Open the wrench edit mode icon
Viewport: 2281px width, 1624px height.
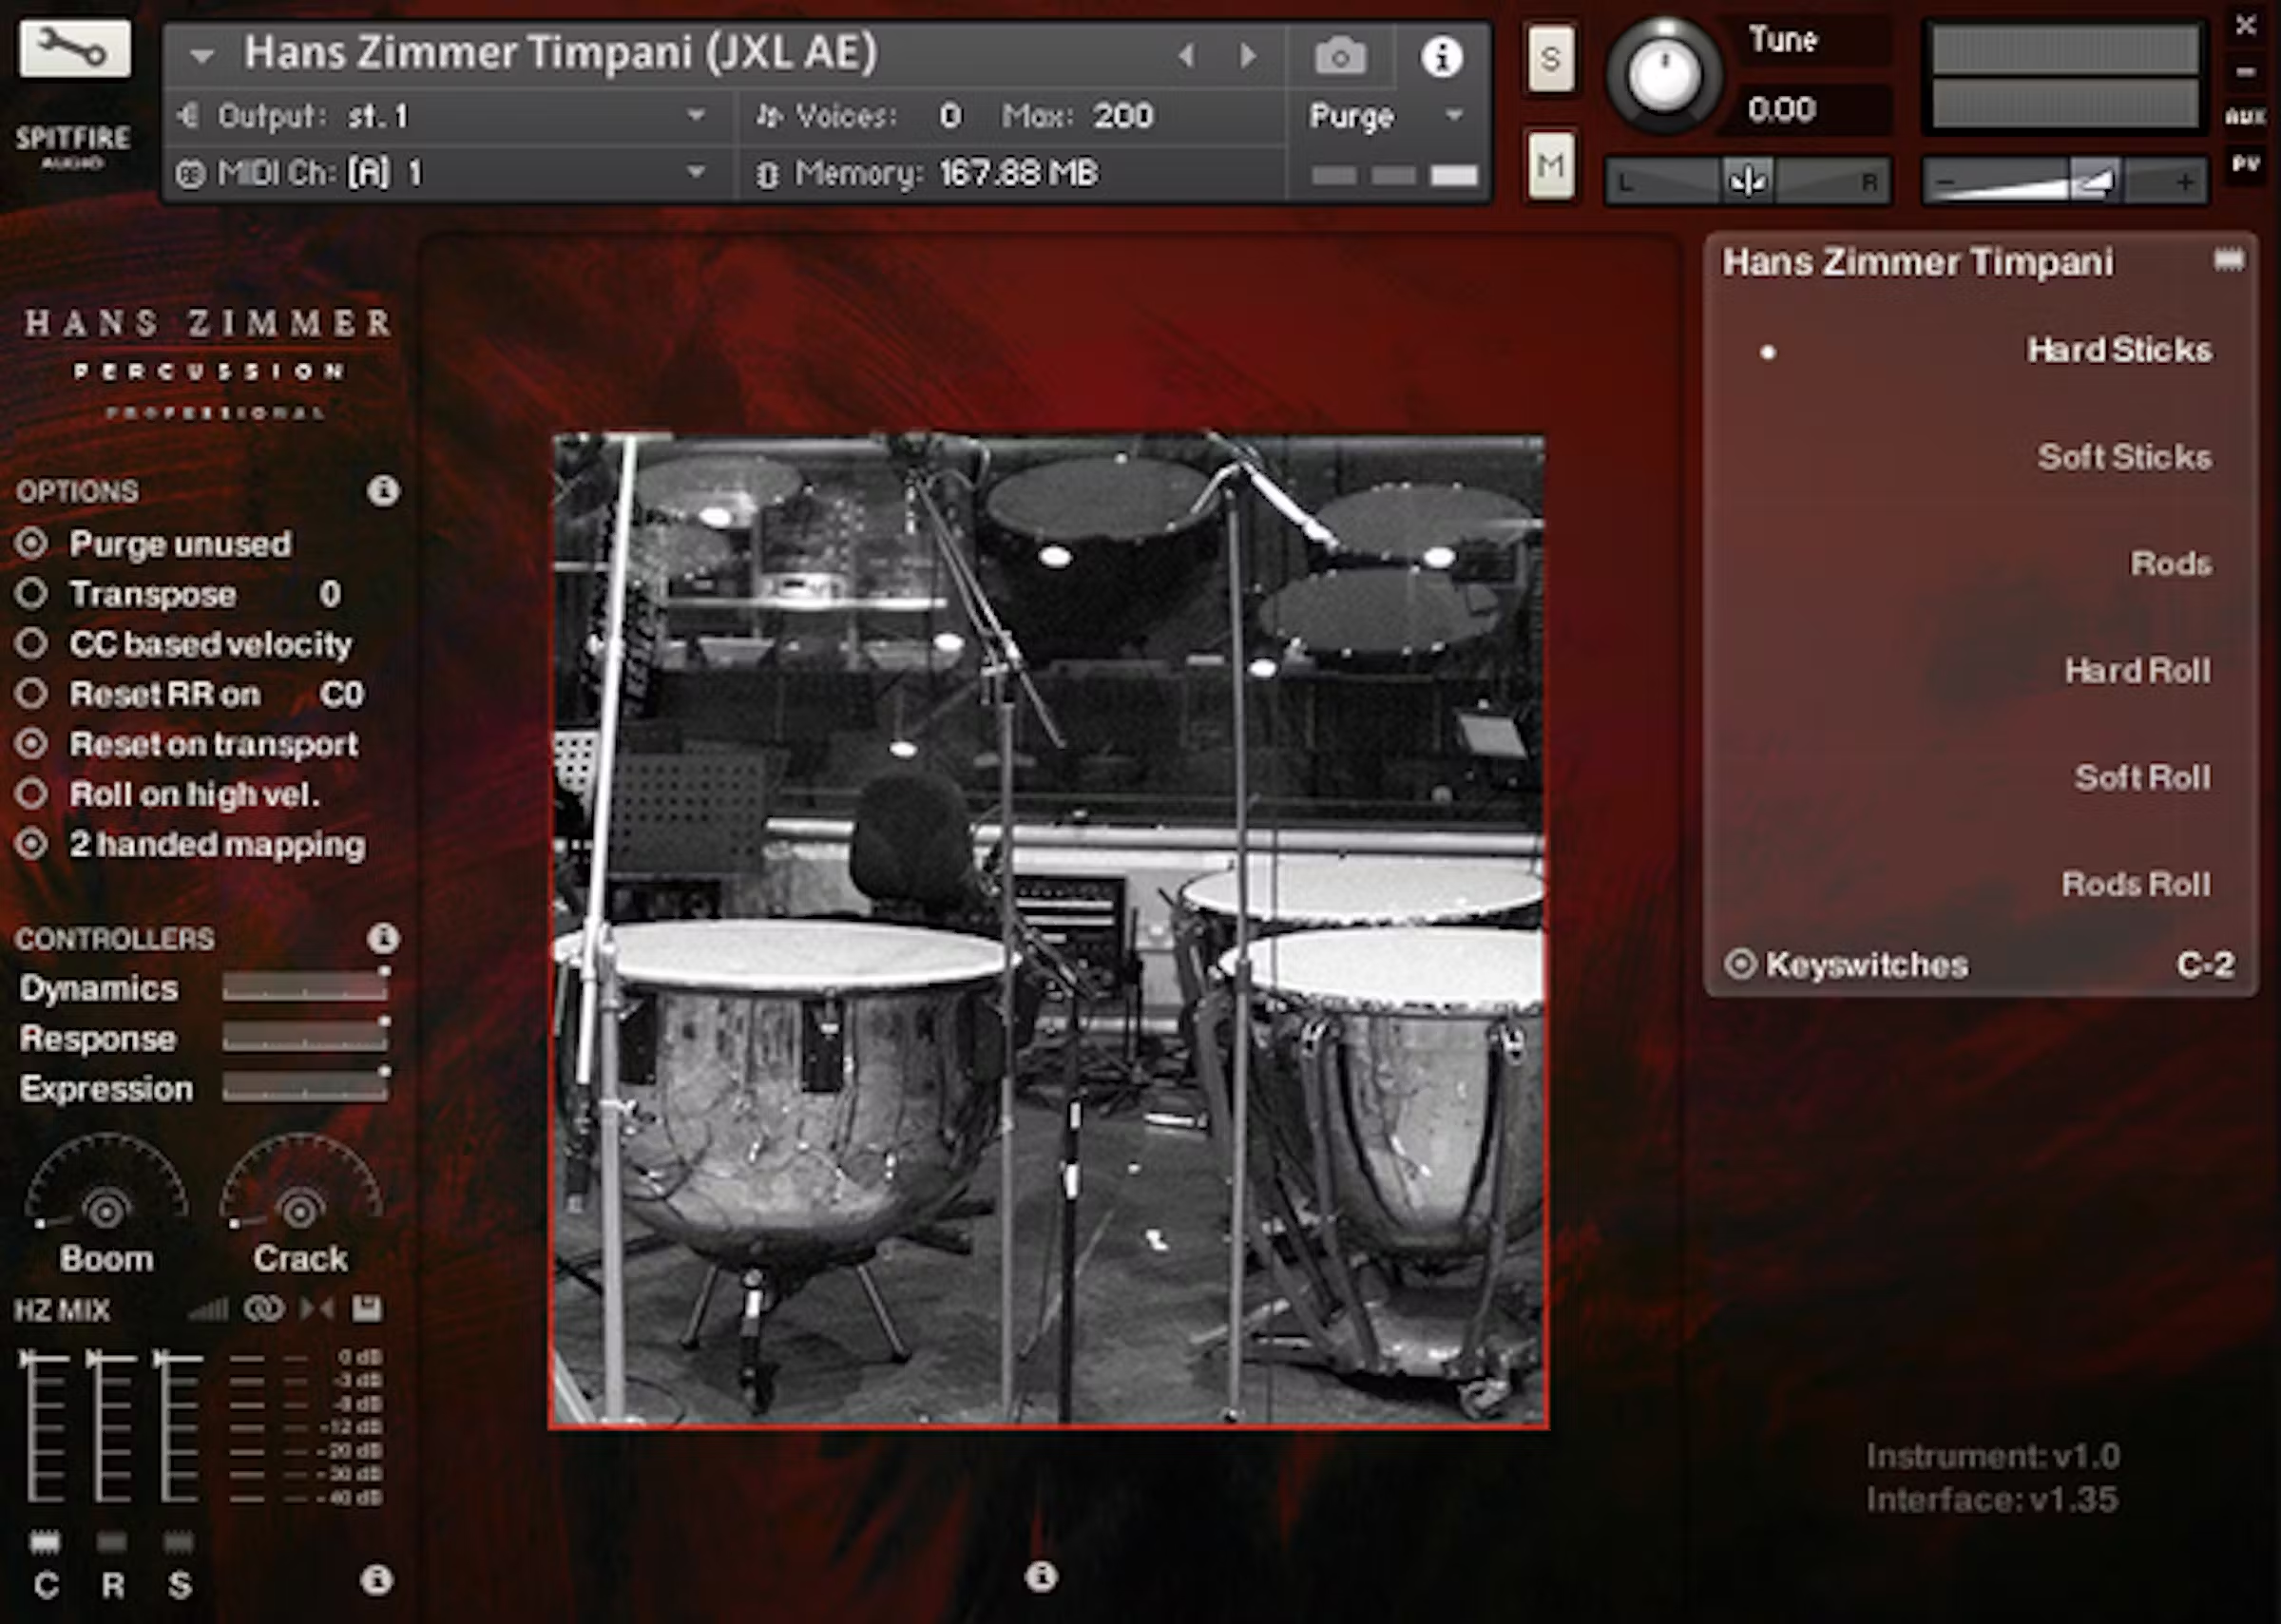tap(74, 48)
